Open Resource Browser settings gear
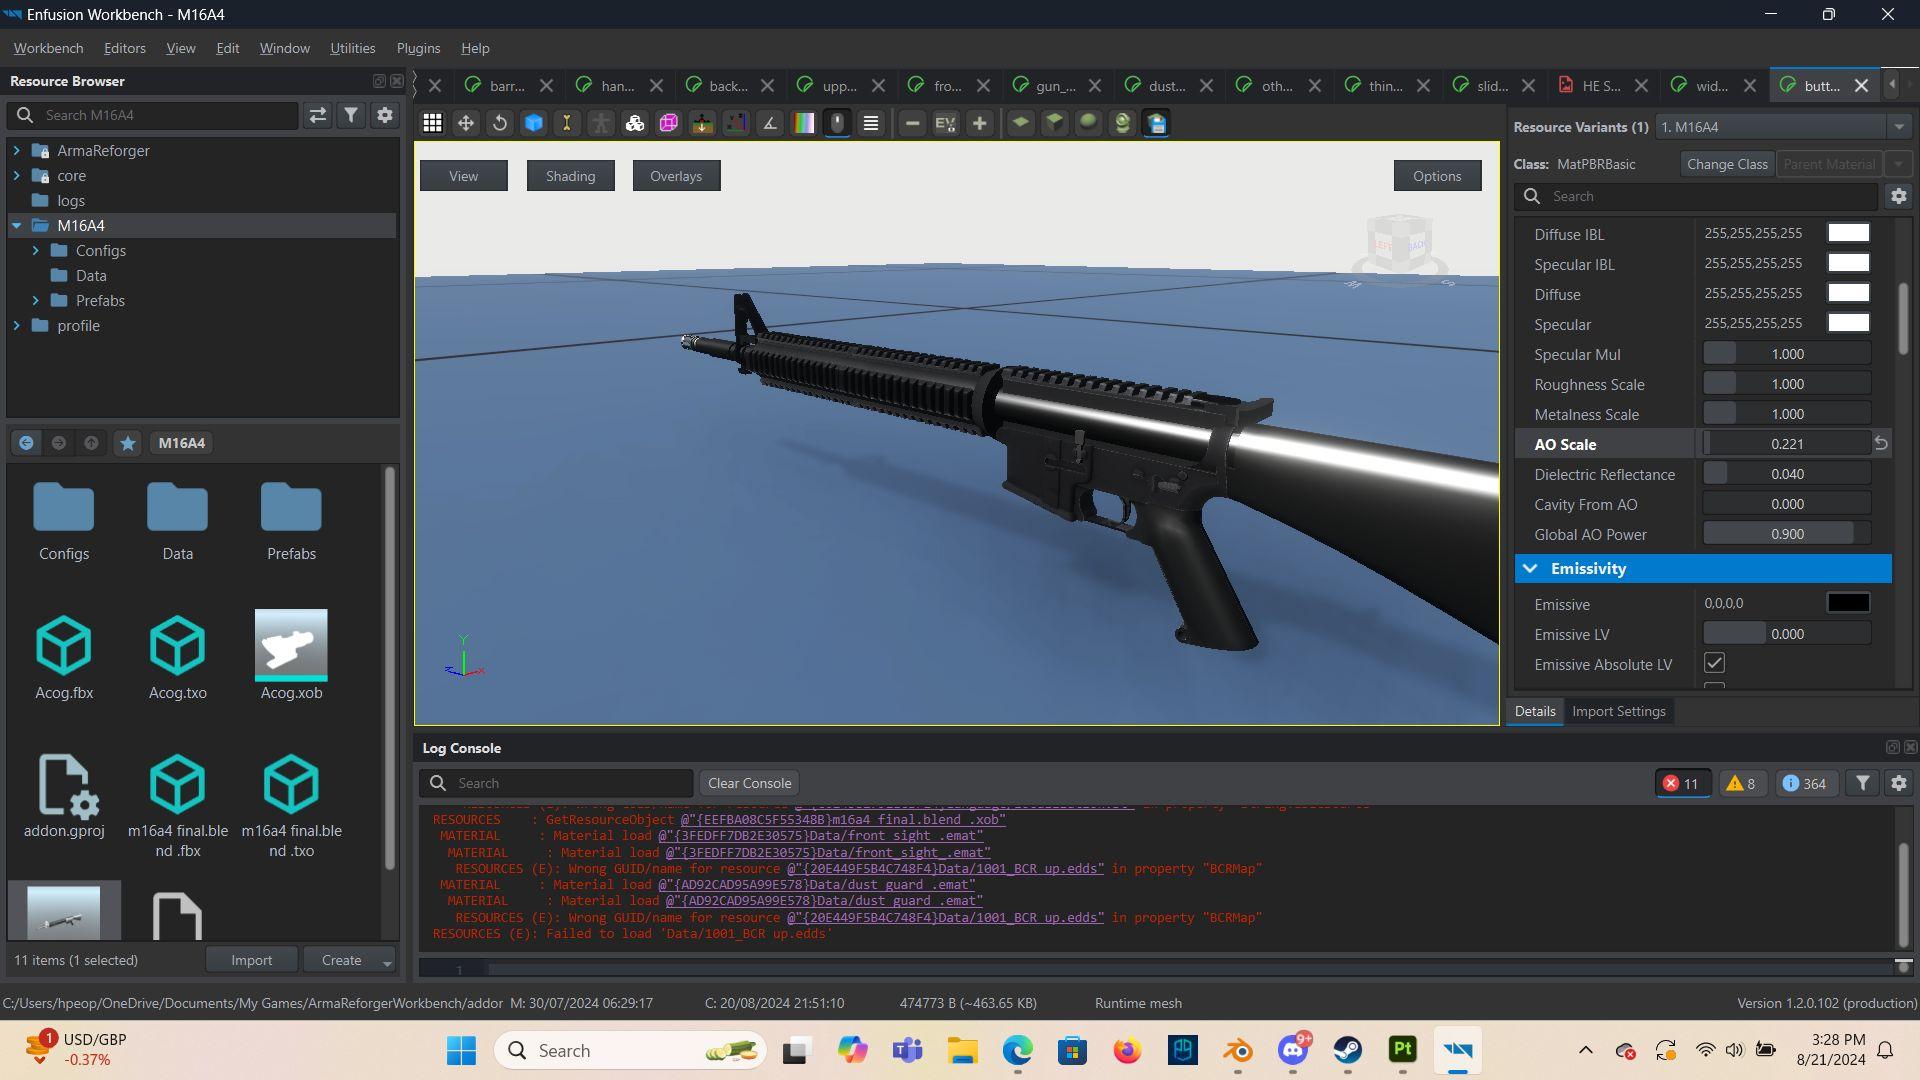Screen dimensions: 1920x1080 tap(385, 115)
